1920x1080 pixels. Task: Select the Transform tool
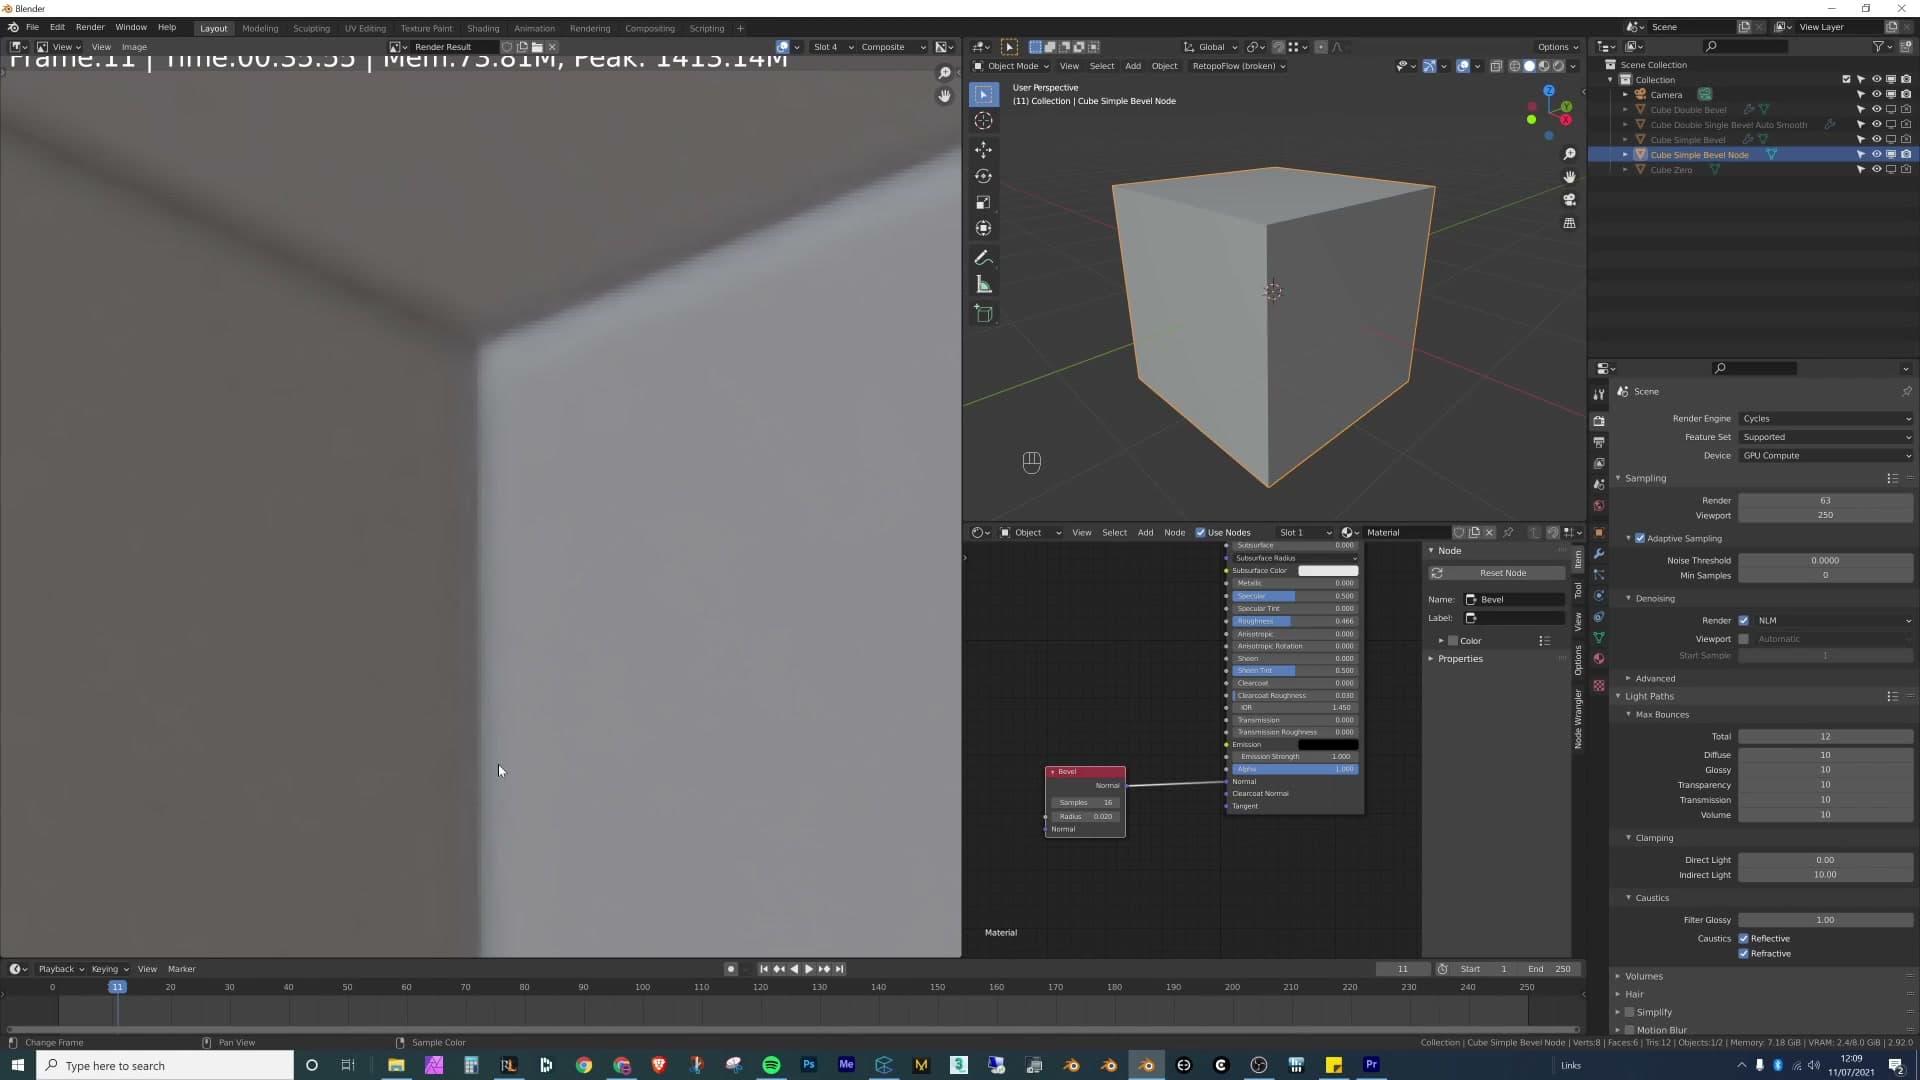coord(984,228)
